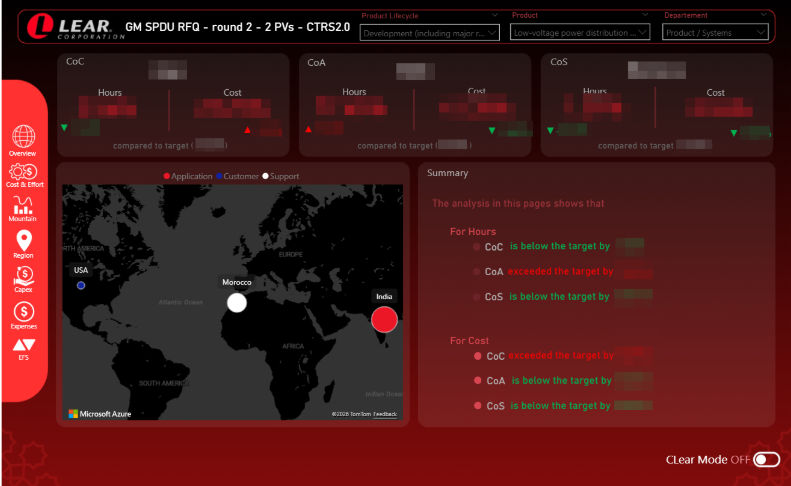This screenshot has width=791, height=486.
Task: Click CoS 'is below the target by' under For Cost
Action: (560, 406)
